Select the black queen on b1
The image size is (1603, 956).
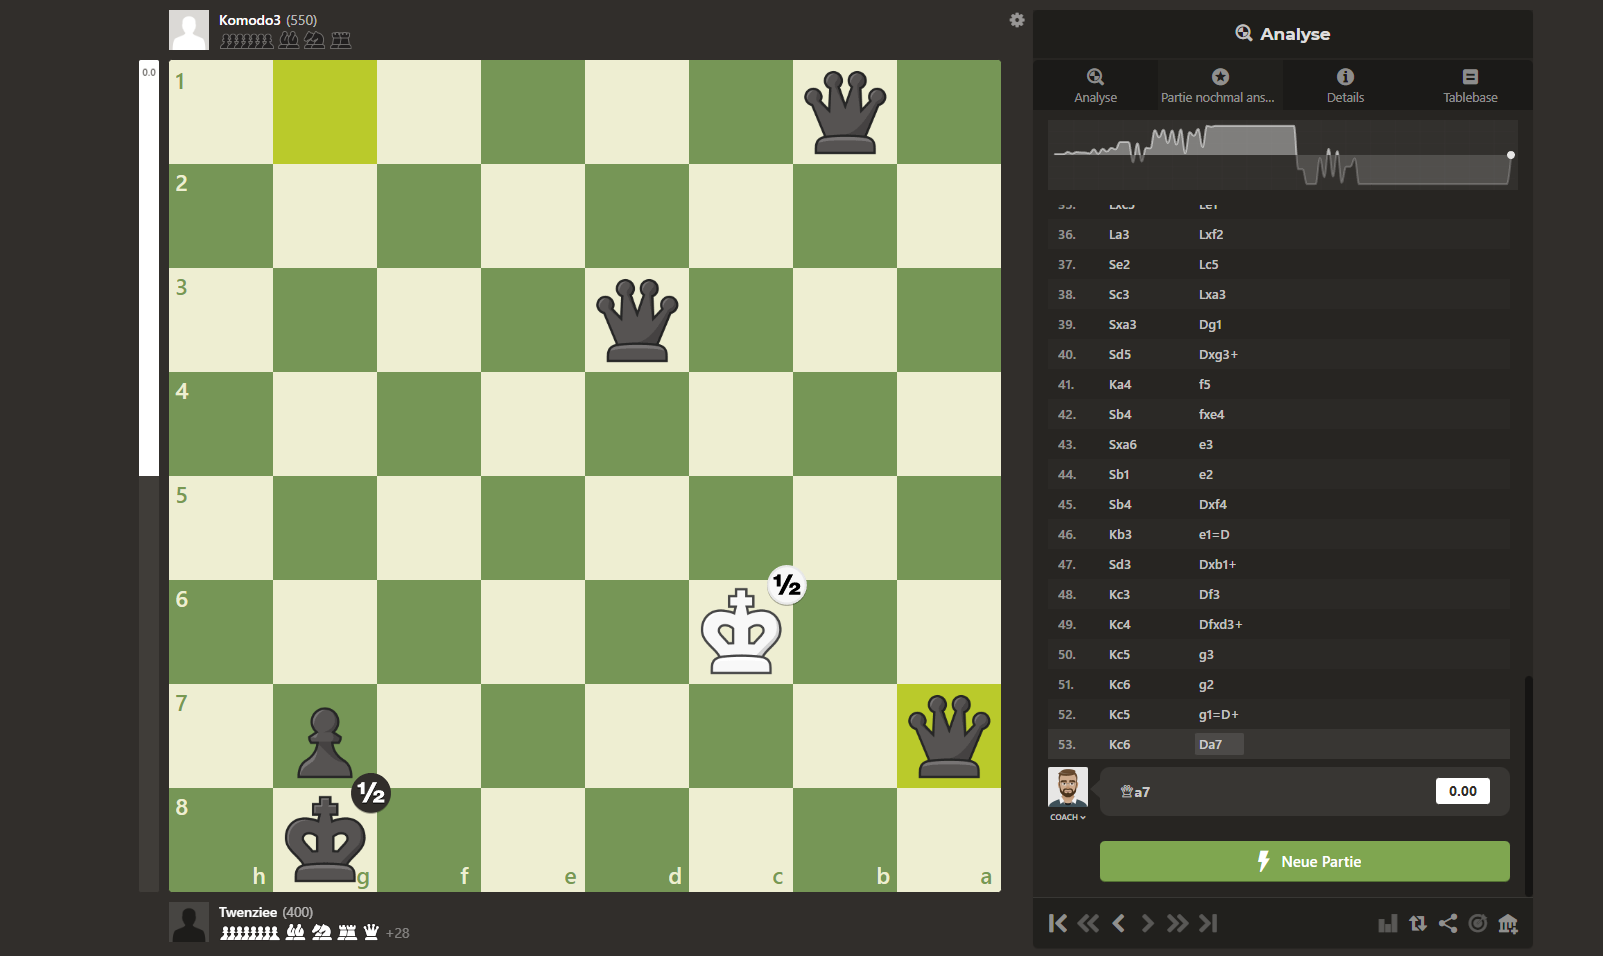pos(845,112)
